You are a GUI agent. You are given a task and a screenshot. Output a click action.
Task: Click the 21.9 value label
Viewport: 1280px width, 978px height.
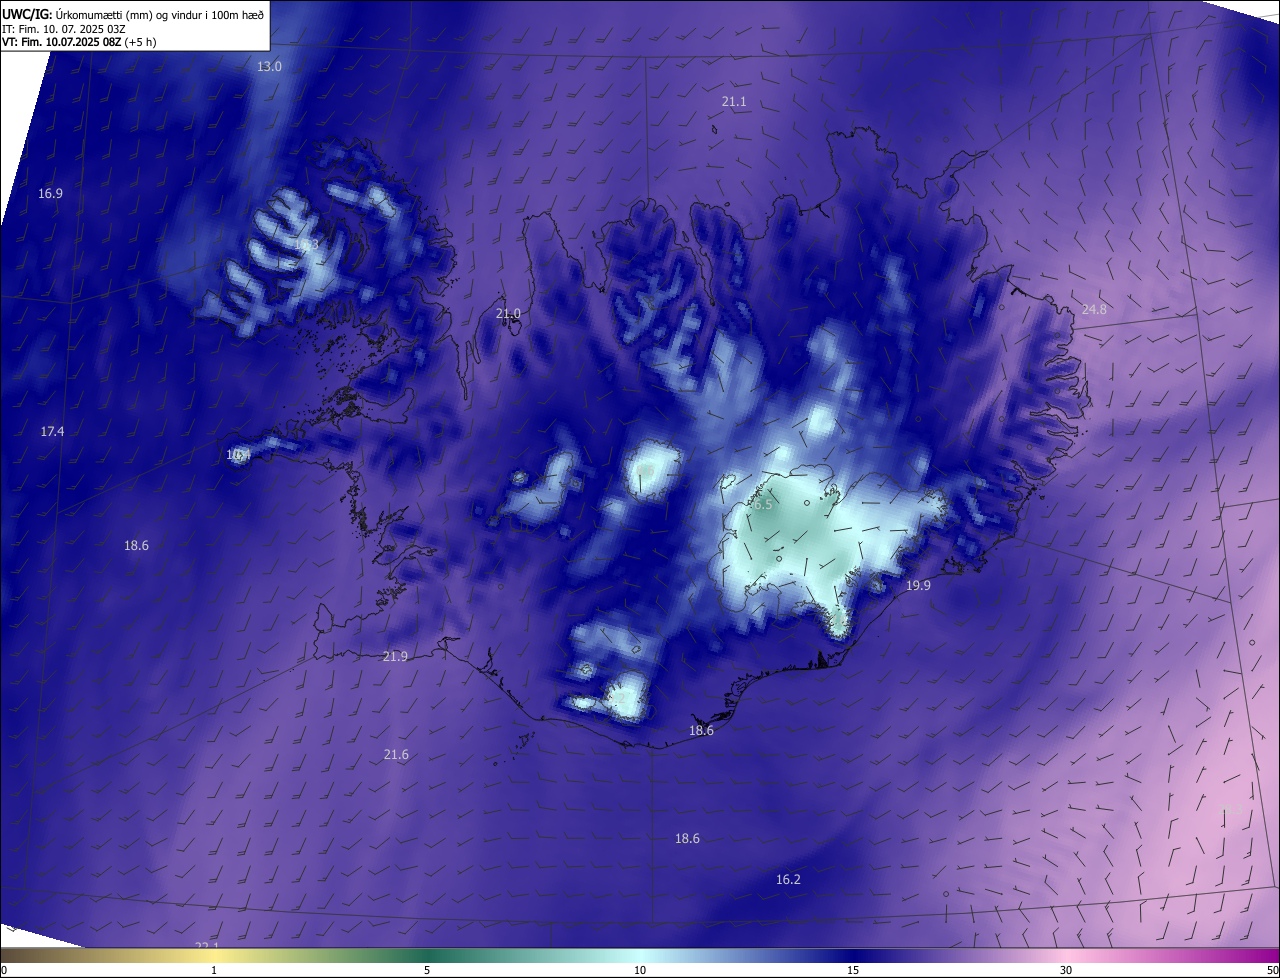click(x=395, y=657)
